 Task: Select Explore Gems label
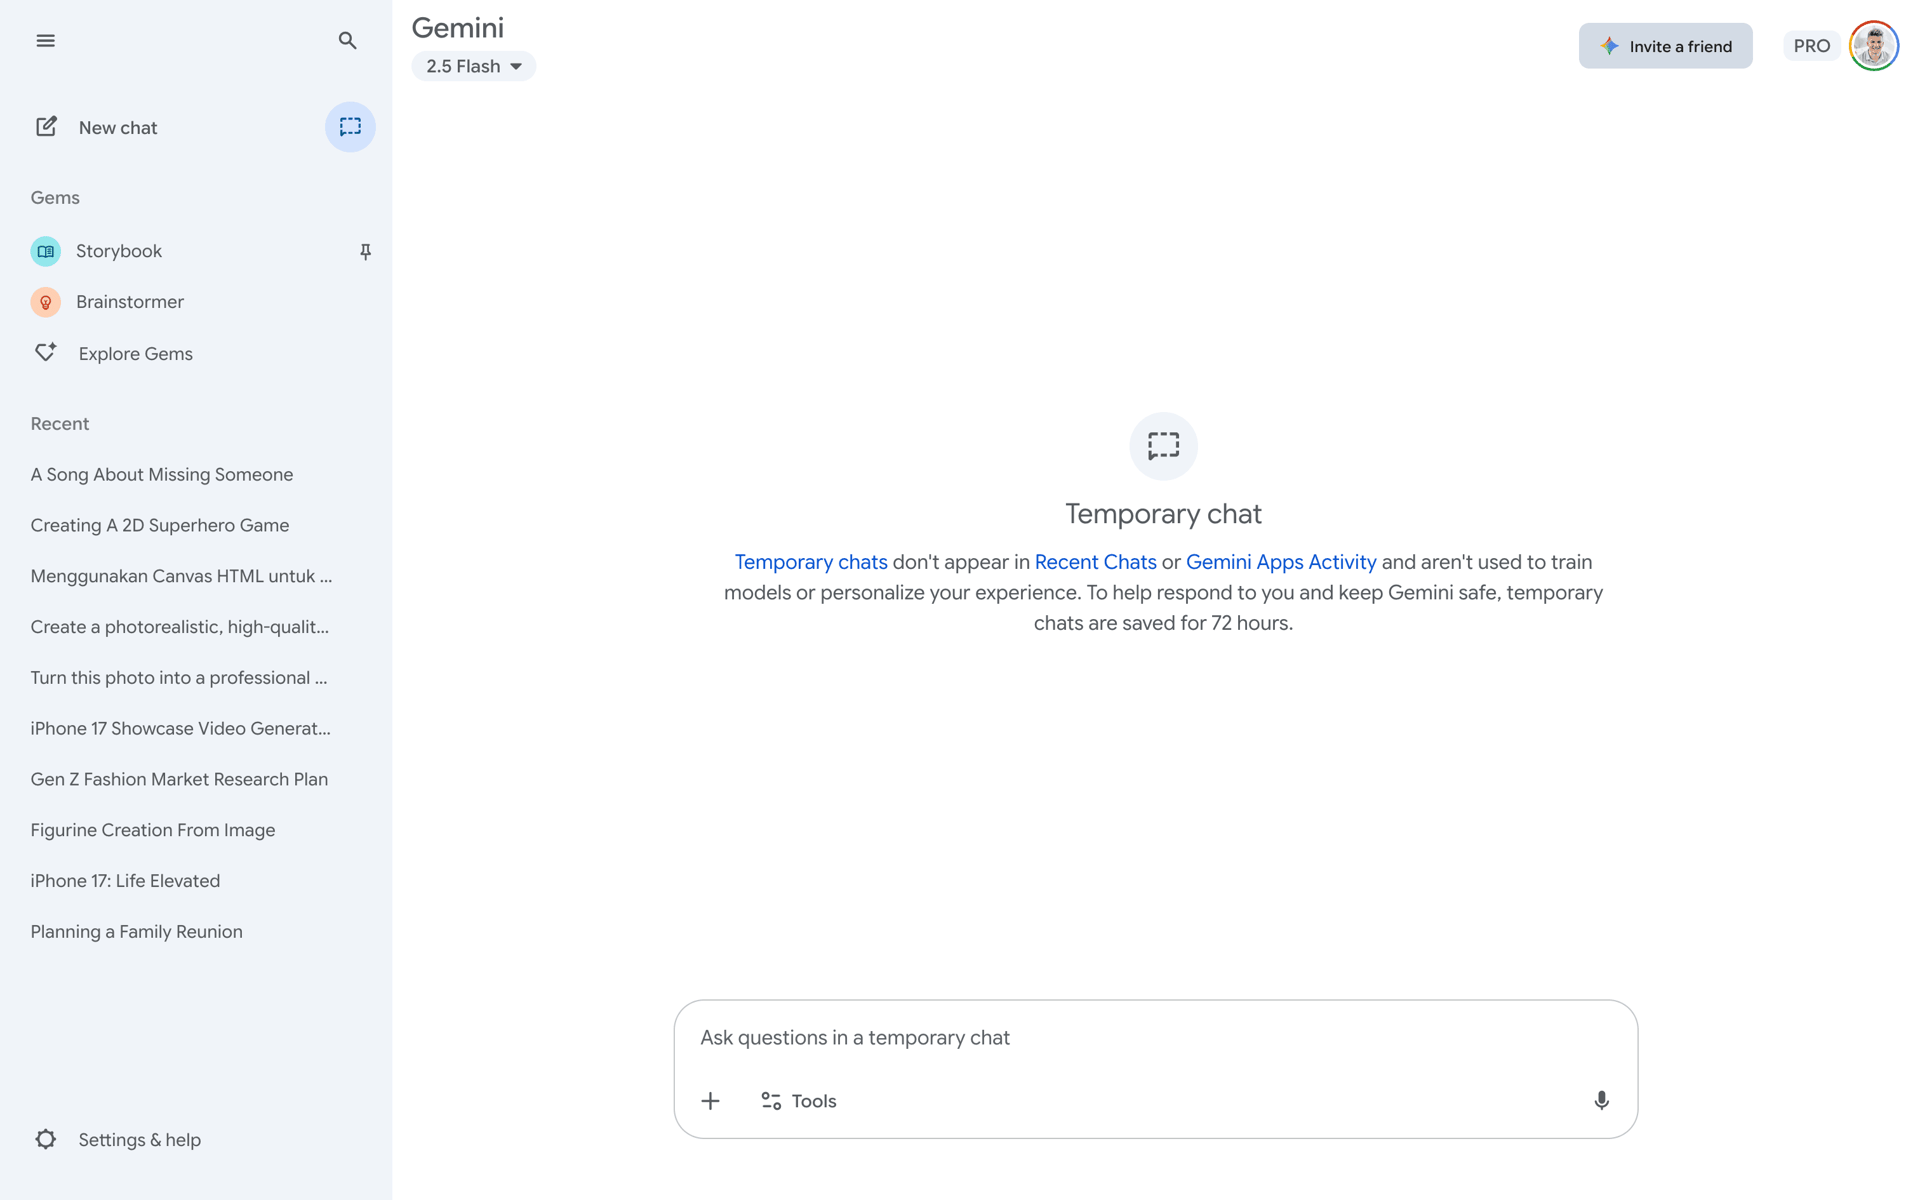(x=136, y=354)
